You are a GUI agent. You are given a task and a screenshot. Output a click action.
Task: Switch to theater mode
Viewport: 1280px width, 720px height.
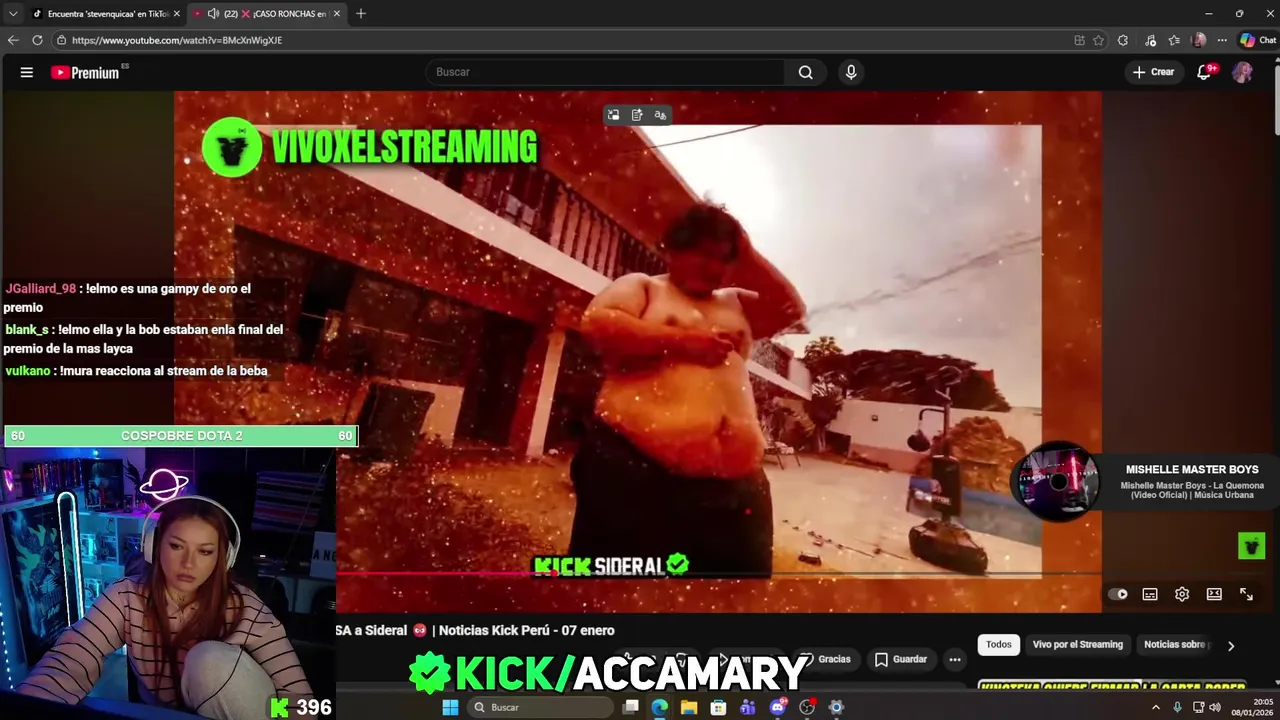(x=1214, y=594)
